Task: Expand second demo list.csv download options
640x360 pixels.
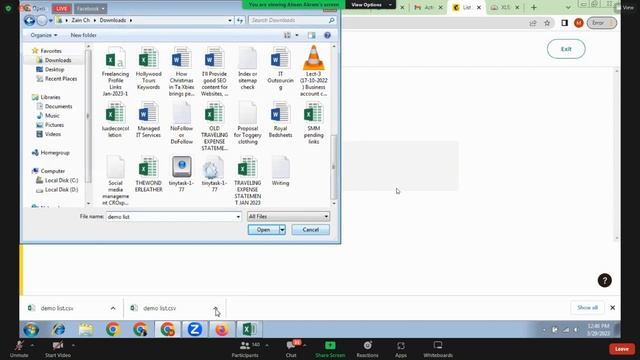Action: click(216, 308)
